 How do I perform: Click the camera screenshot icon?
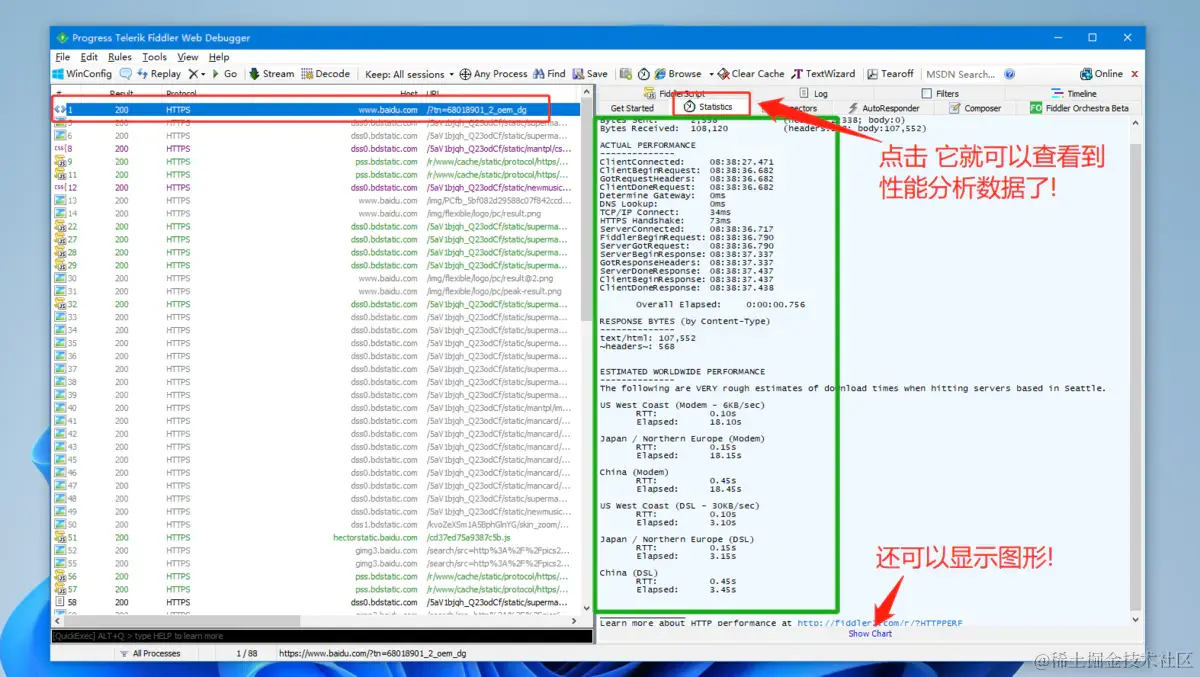(626, 74)
